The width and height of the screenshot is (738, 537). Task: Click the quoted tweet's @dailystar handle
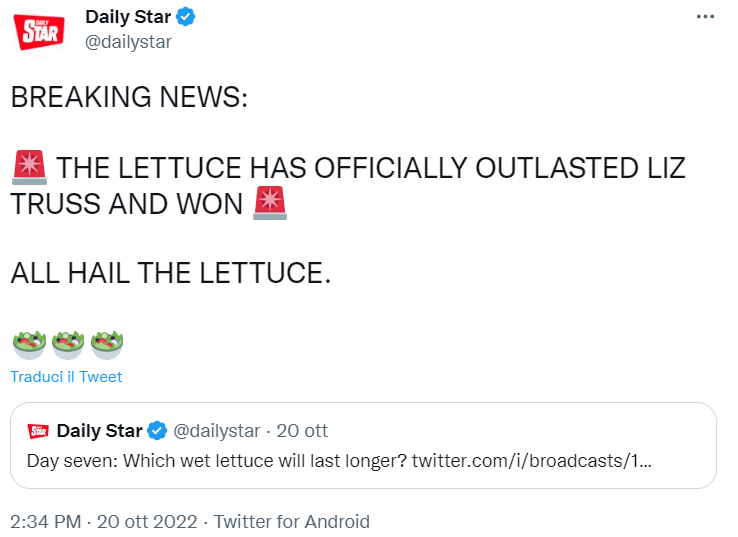coord(217,431)
